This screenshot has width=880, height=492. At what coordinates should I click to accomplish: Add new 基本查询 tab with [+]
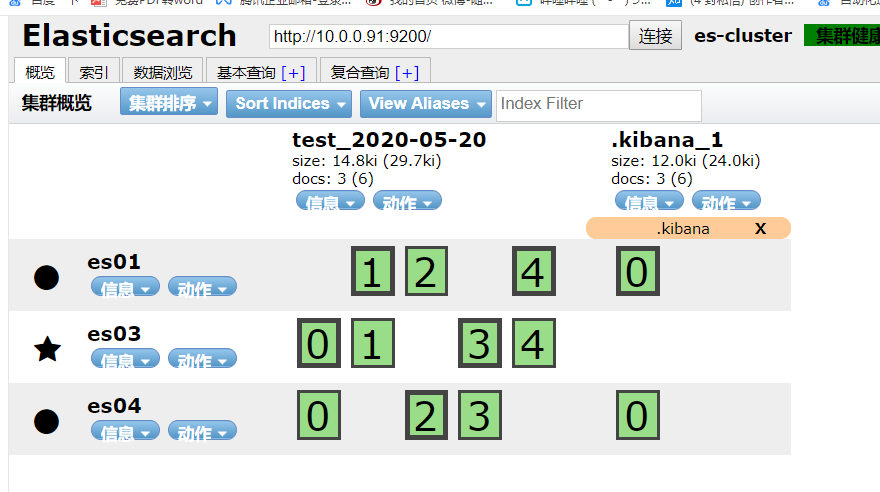[293, 73]
